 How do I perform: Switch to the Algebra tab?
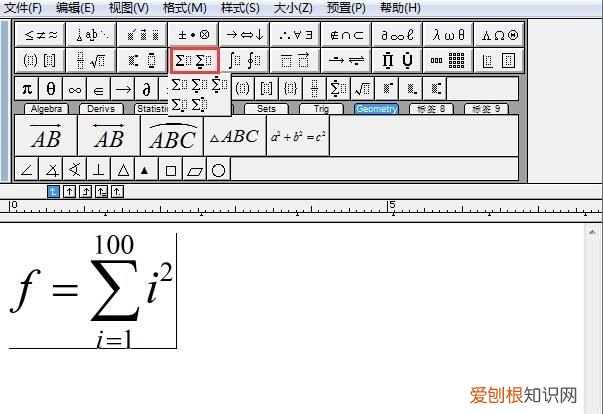pyautogui.click(x=46, y=109)
